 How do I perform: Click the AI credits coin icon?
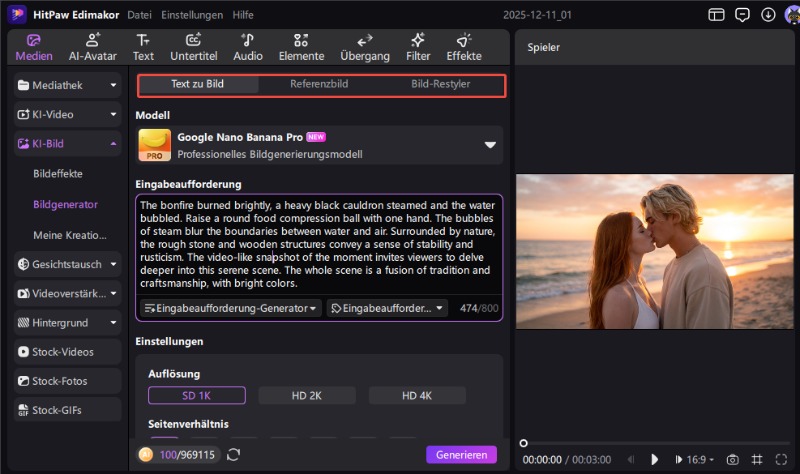(146, 455)
